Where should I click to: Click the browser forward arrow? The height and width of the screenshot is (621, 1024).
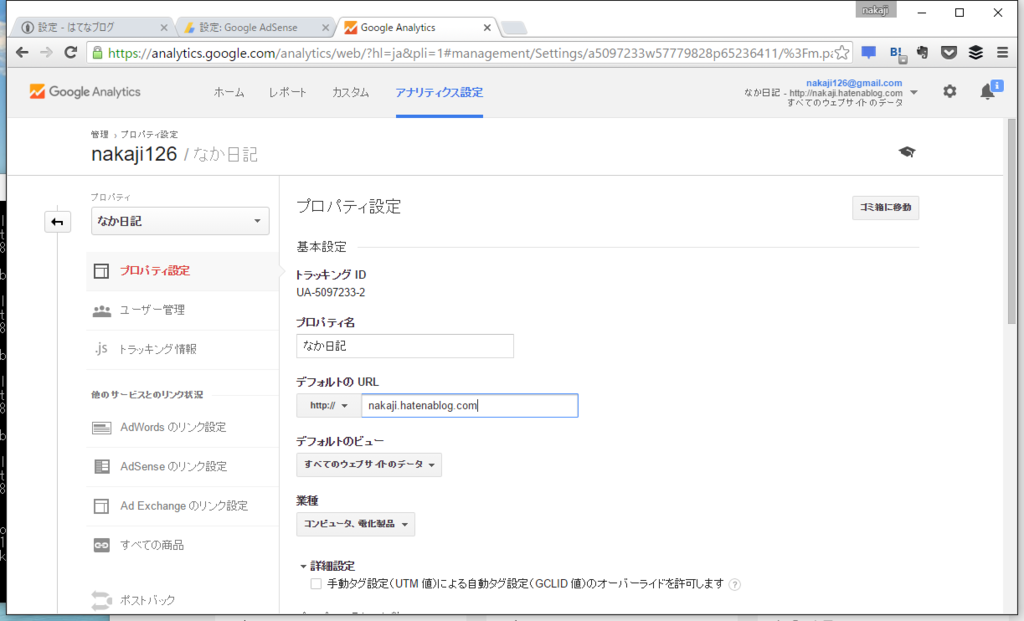[x=46, y=53]
